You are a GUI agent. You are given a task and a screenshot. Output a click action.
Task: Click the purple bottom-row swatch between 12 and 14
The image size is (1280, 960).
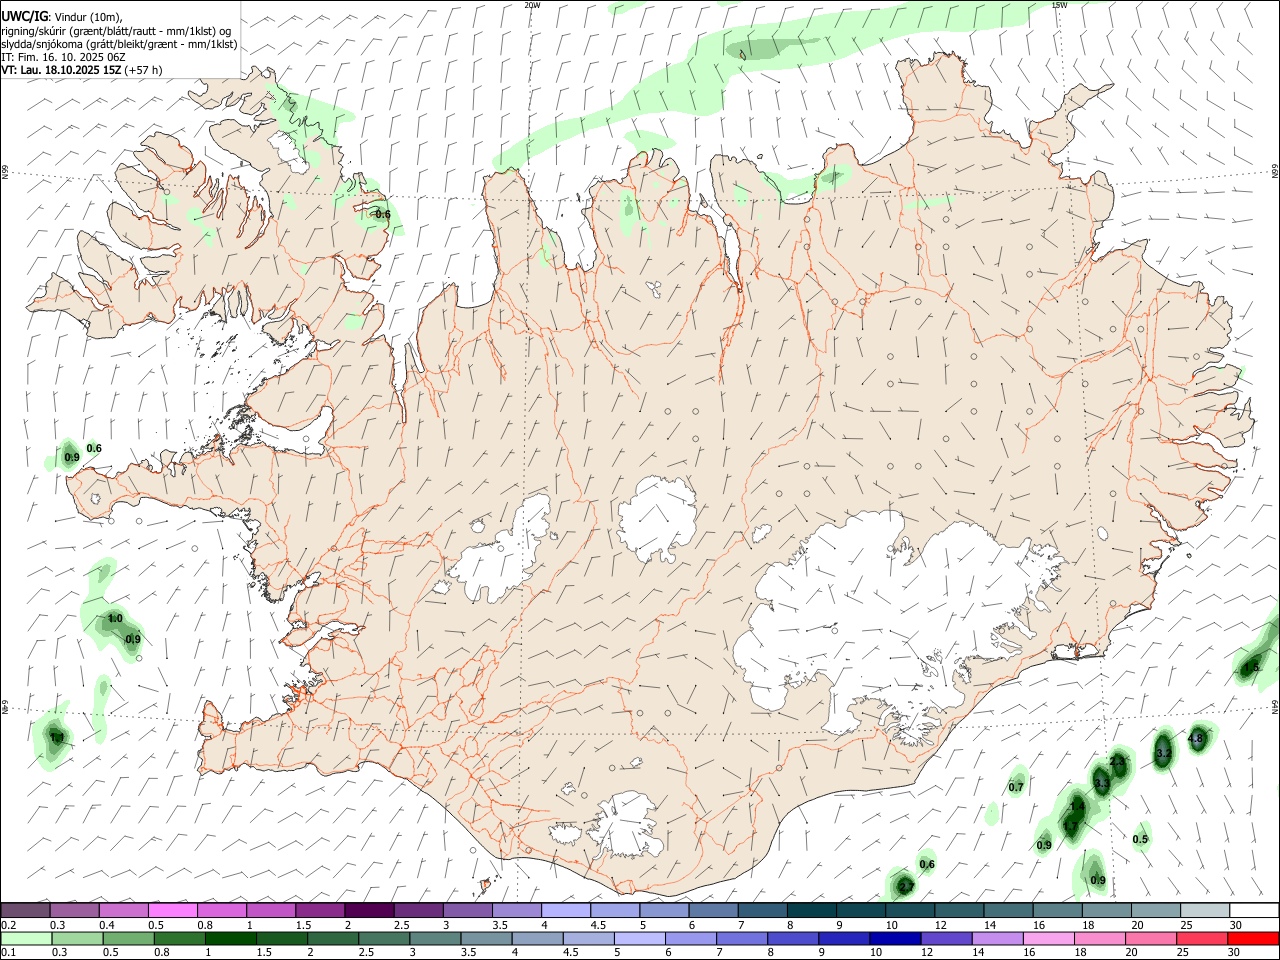[945, 938]
